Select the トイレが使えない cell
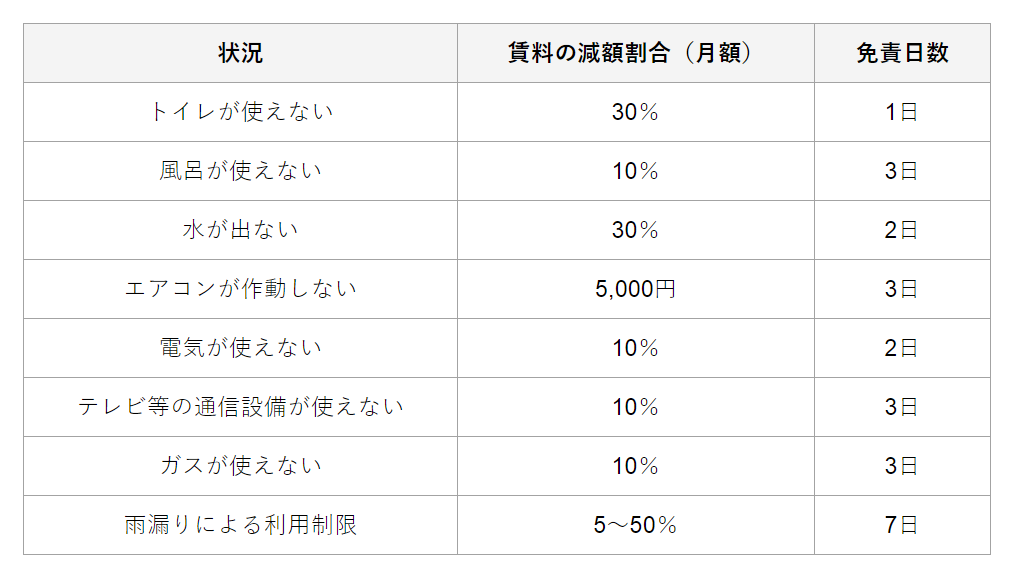1035x582 pixels. [240, 112]
